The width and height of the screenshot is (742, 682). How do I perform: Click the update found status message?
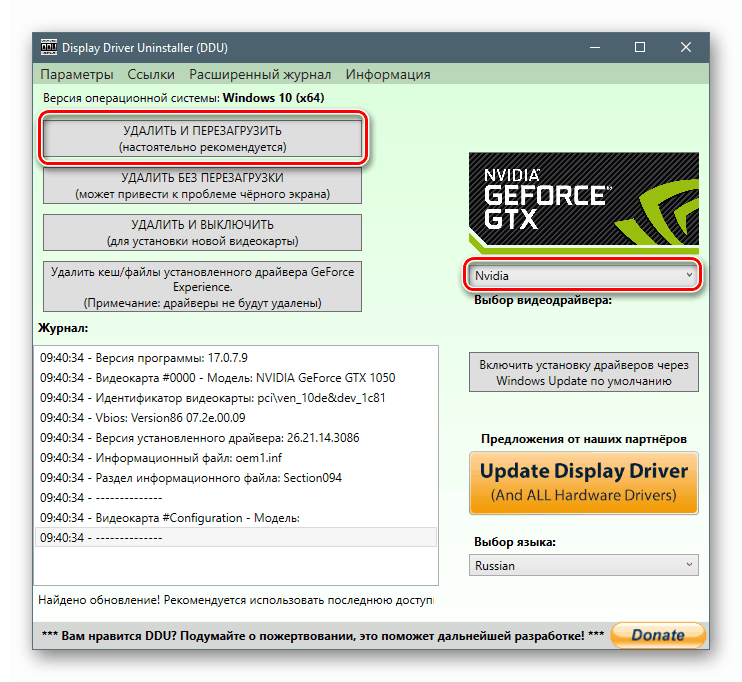point(236,600)
